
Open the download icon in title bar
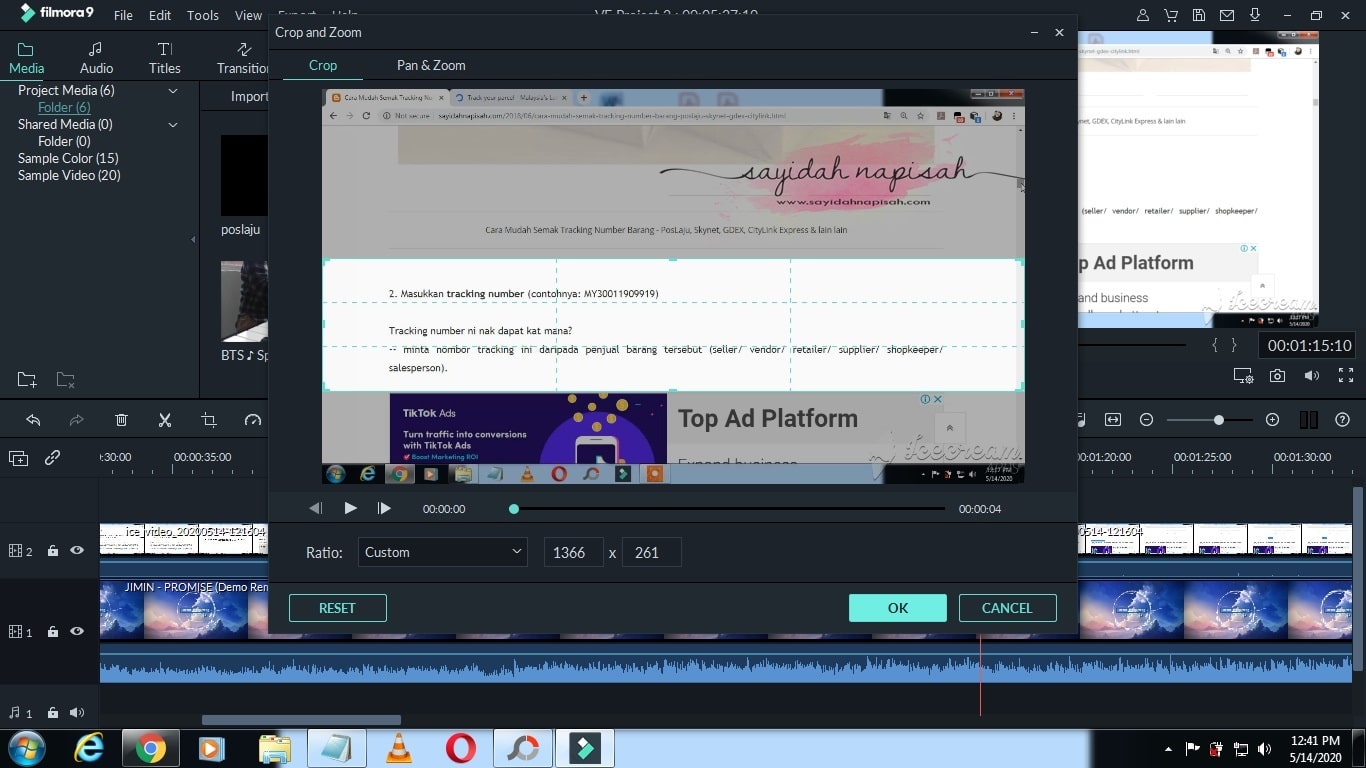(1255, 15)
